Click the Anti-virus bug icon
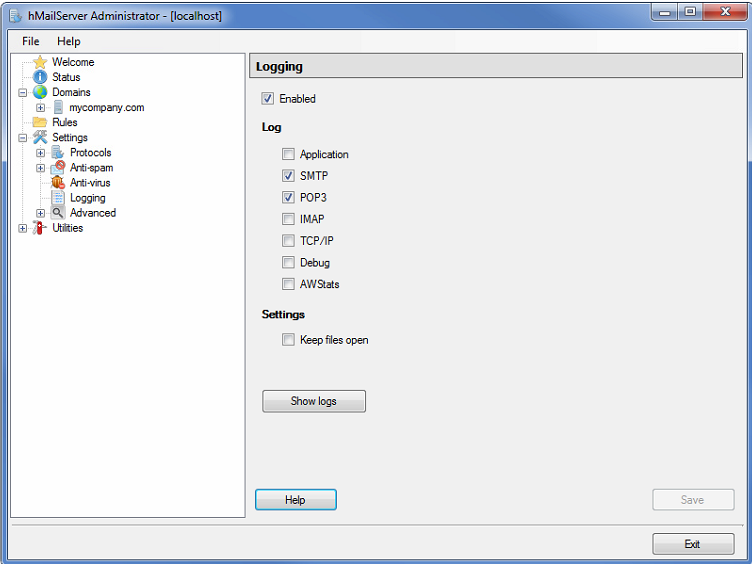This screenshot has width=752, height=564. [58, 183]
